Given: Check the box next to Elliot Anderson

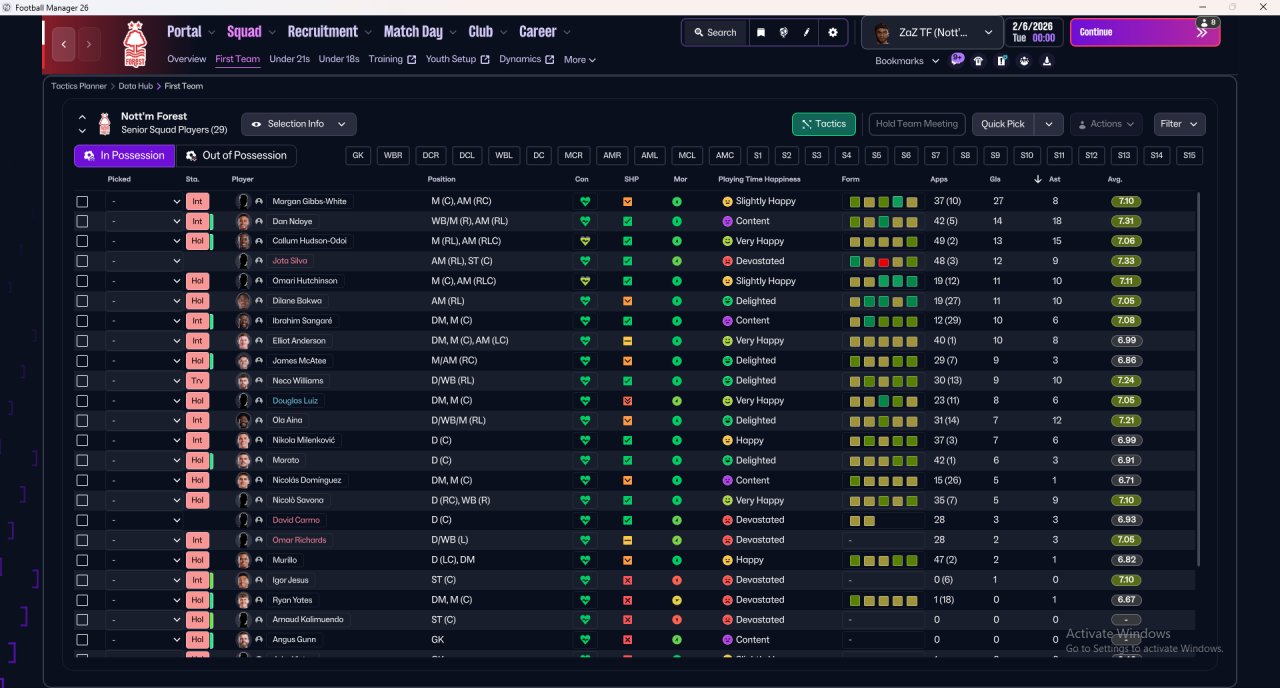Looking at the screenshot, I should 82,341.
